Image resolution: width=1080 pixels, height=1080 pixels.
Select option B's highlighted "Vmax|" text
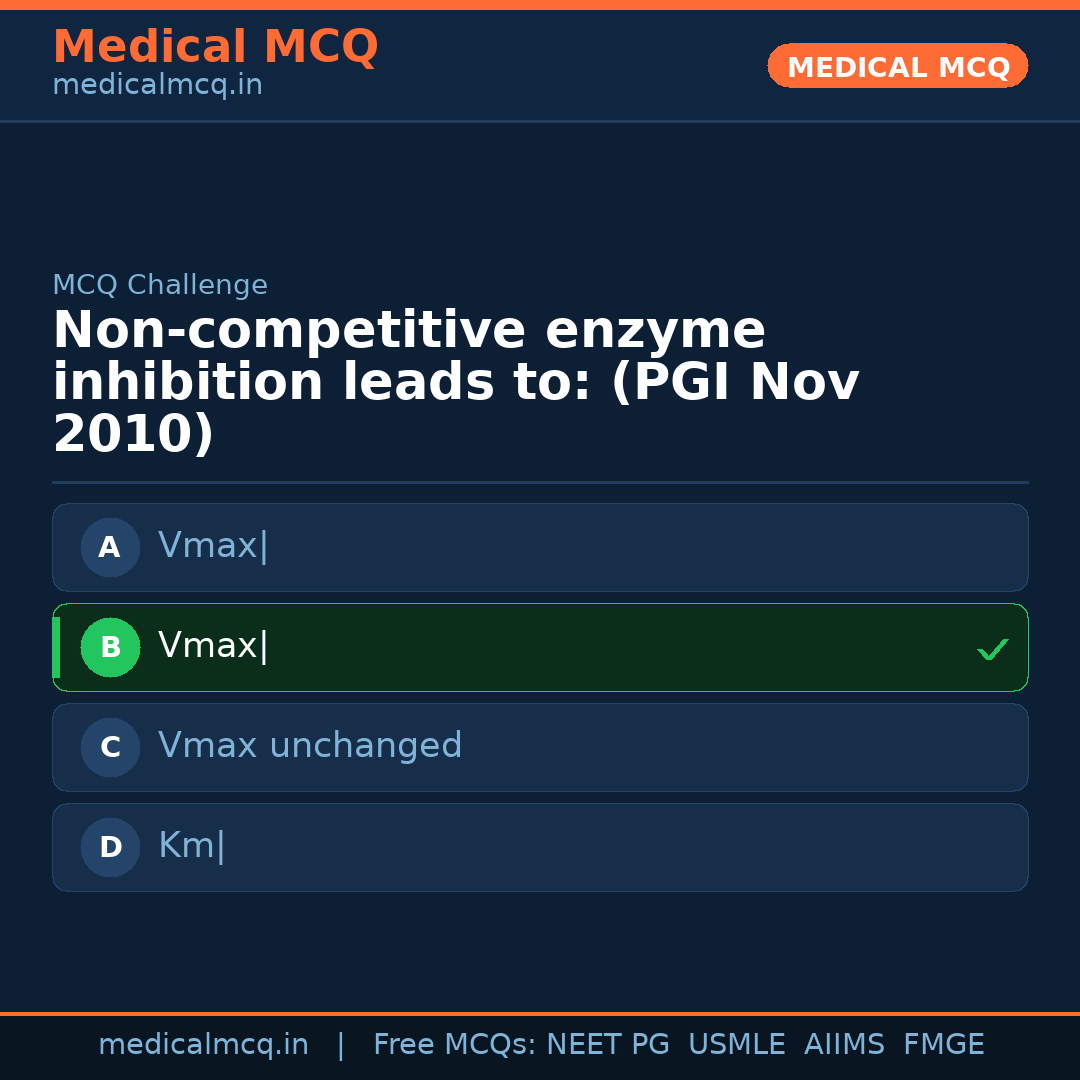point(213,646)
